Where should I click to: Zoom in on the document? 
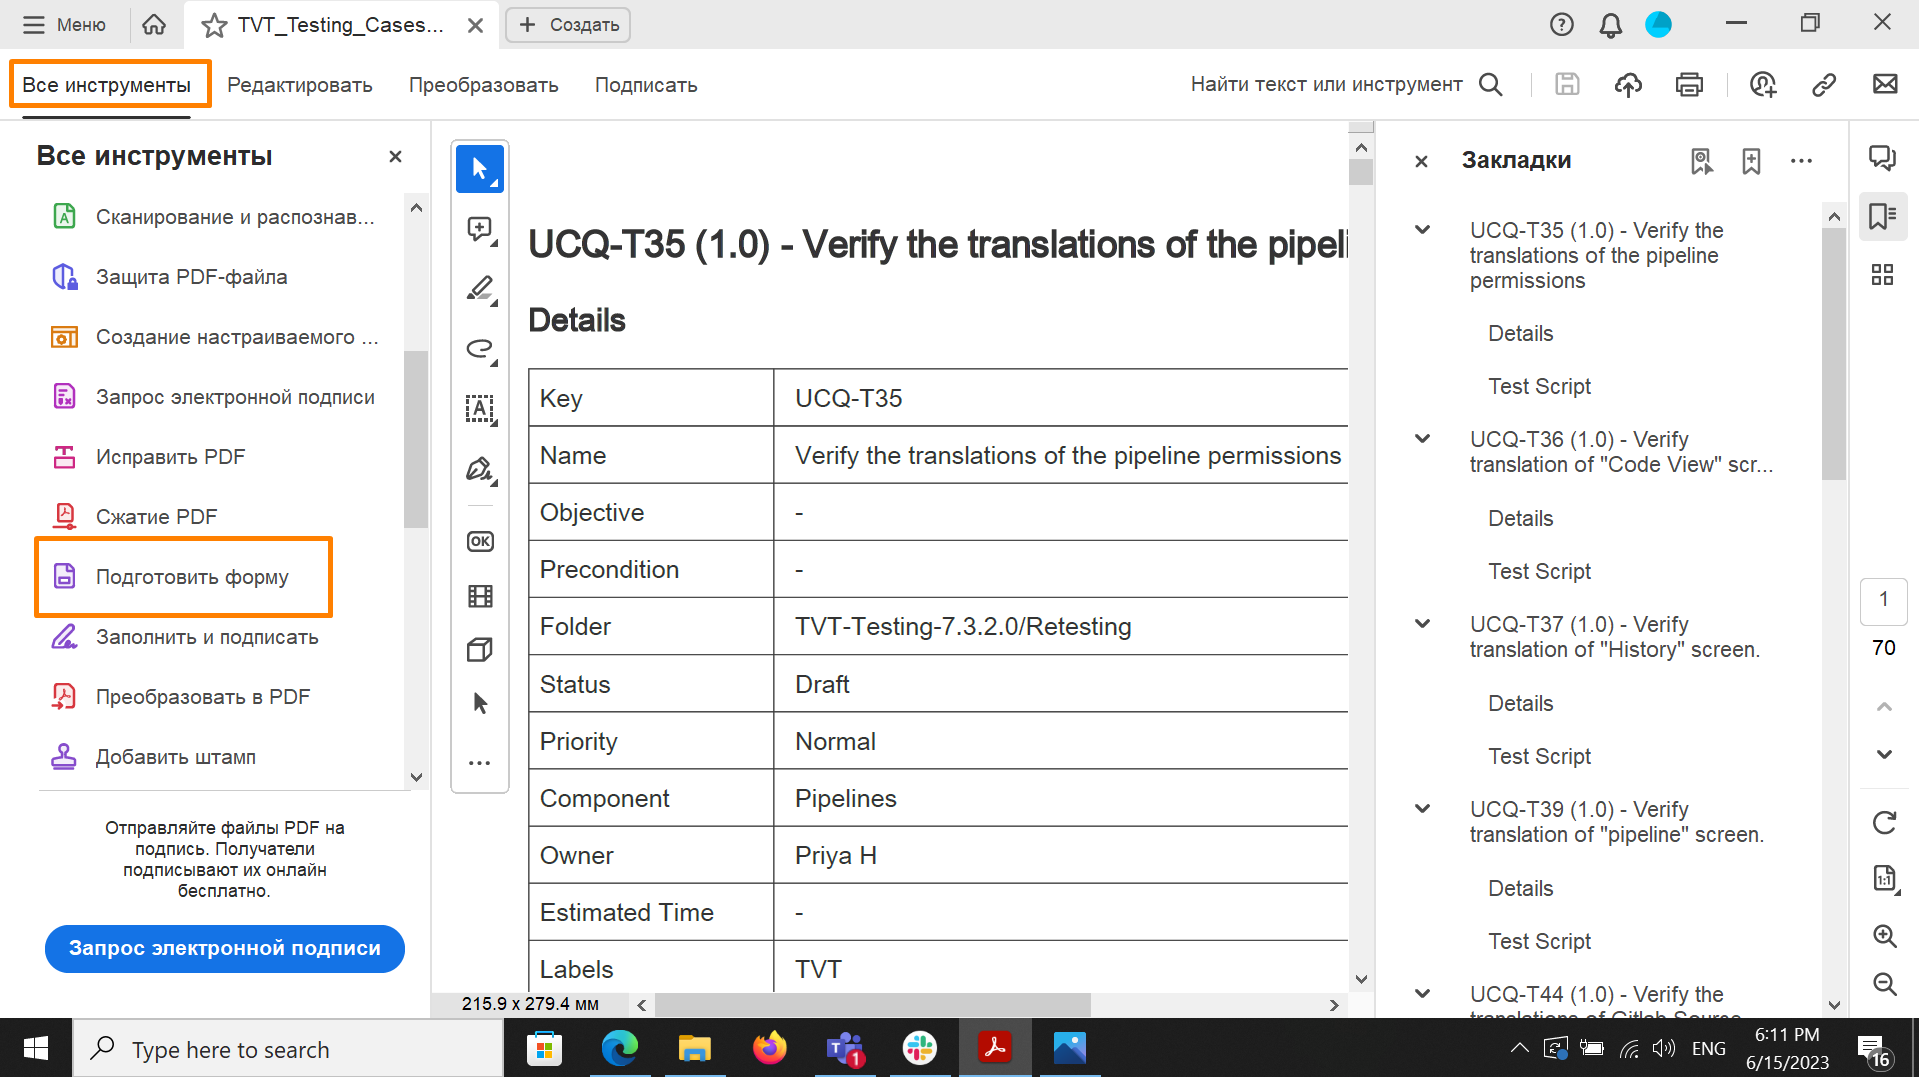pos(1884,936)
